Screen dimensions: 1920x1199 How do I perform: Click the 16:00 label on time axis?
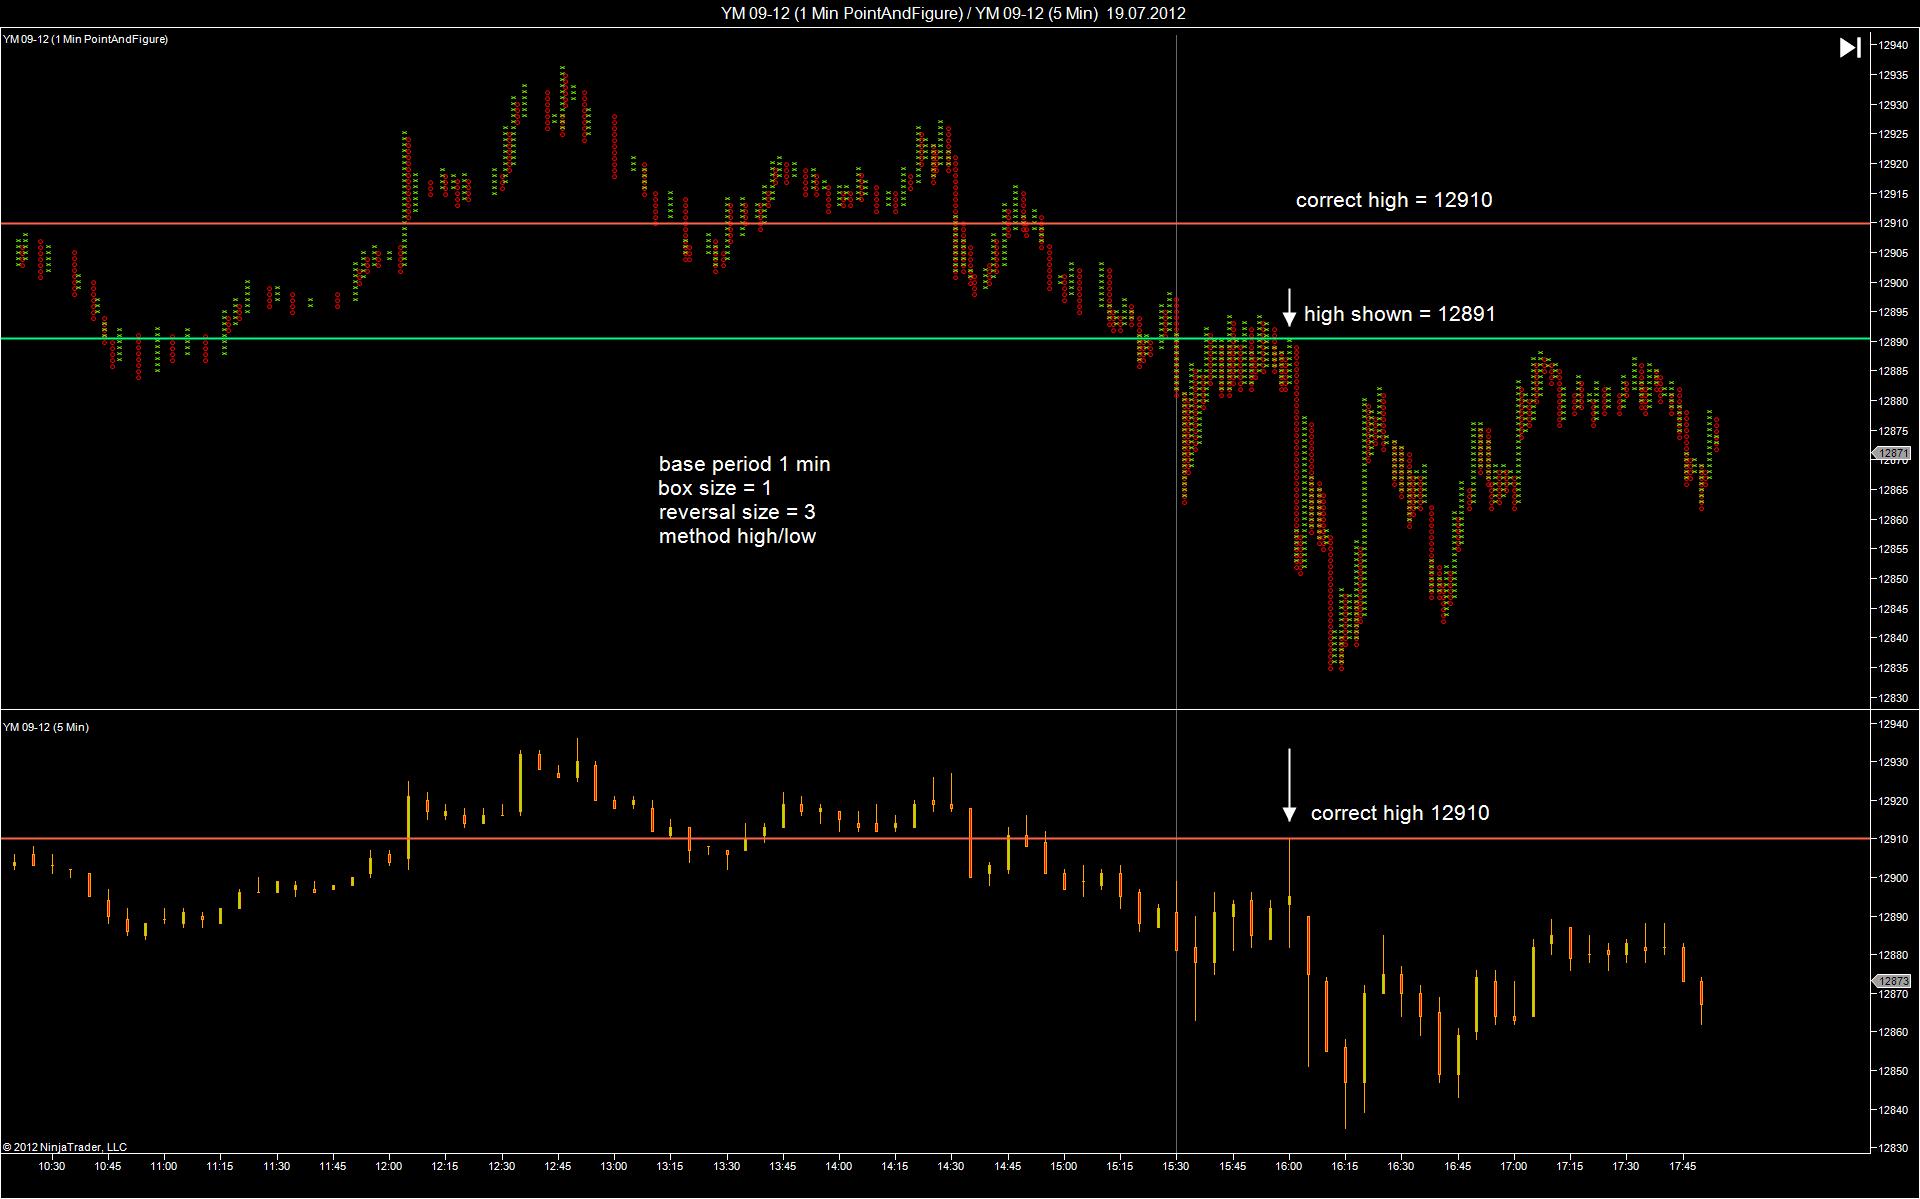1289,1166
